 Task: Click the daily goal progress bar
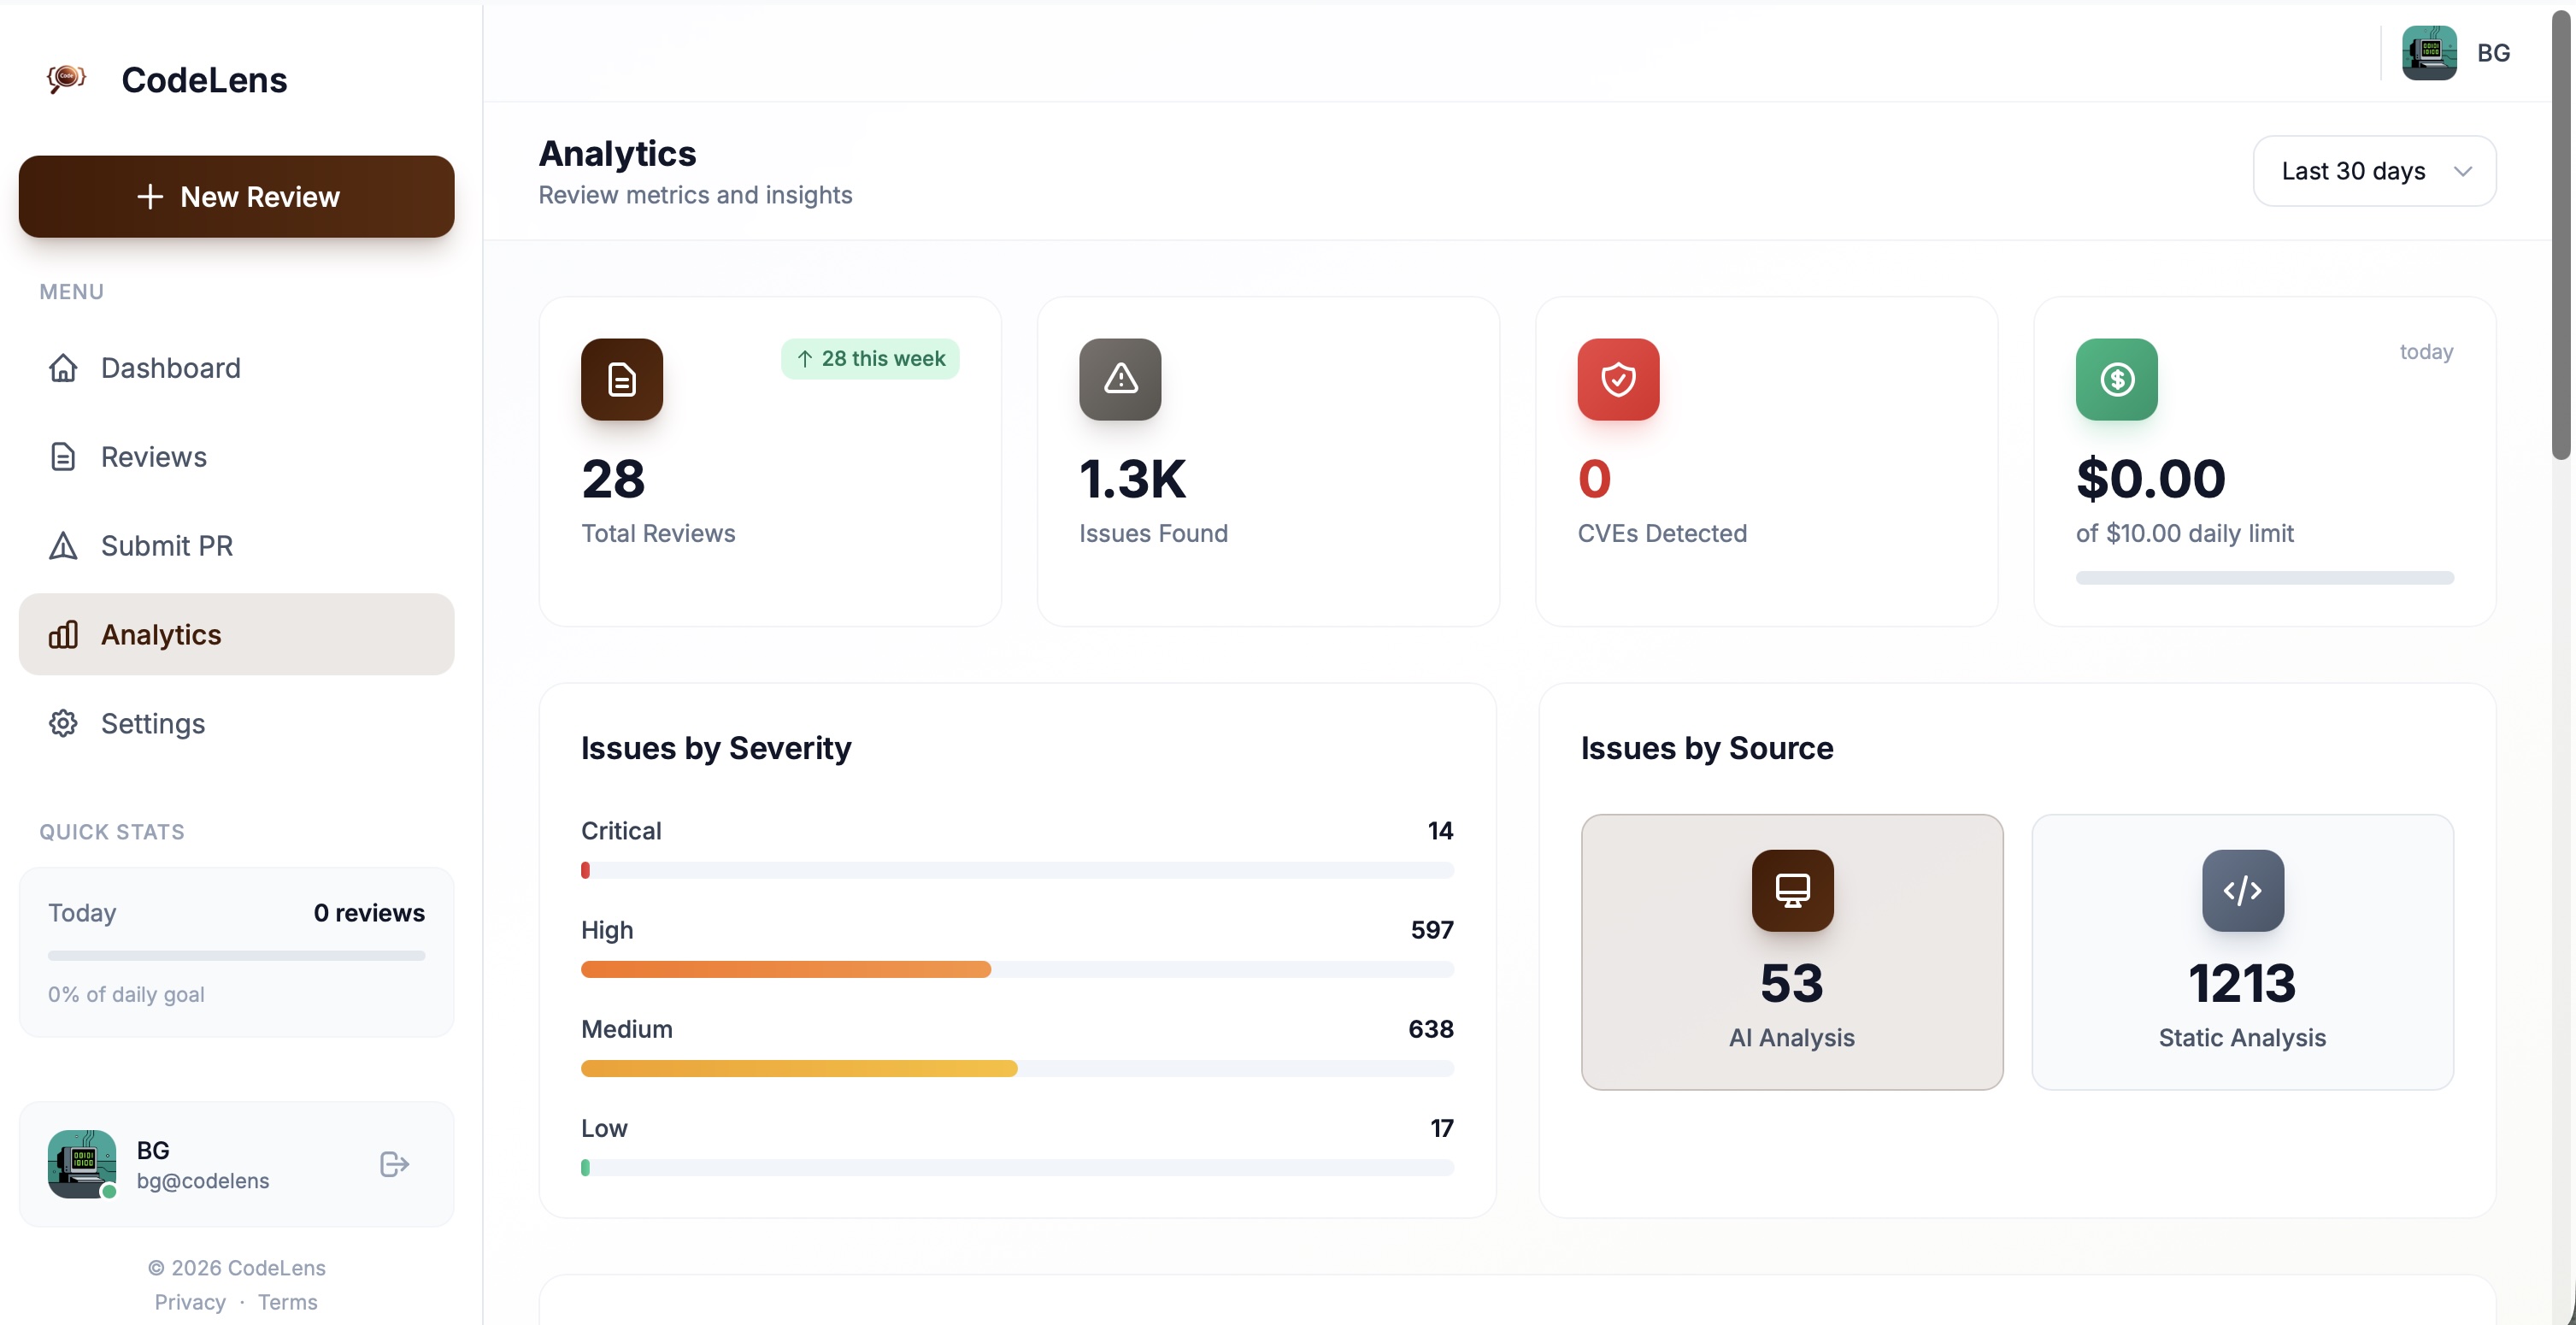coord(236,955)
